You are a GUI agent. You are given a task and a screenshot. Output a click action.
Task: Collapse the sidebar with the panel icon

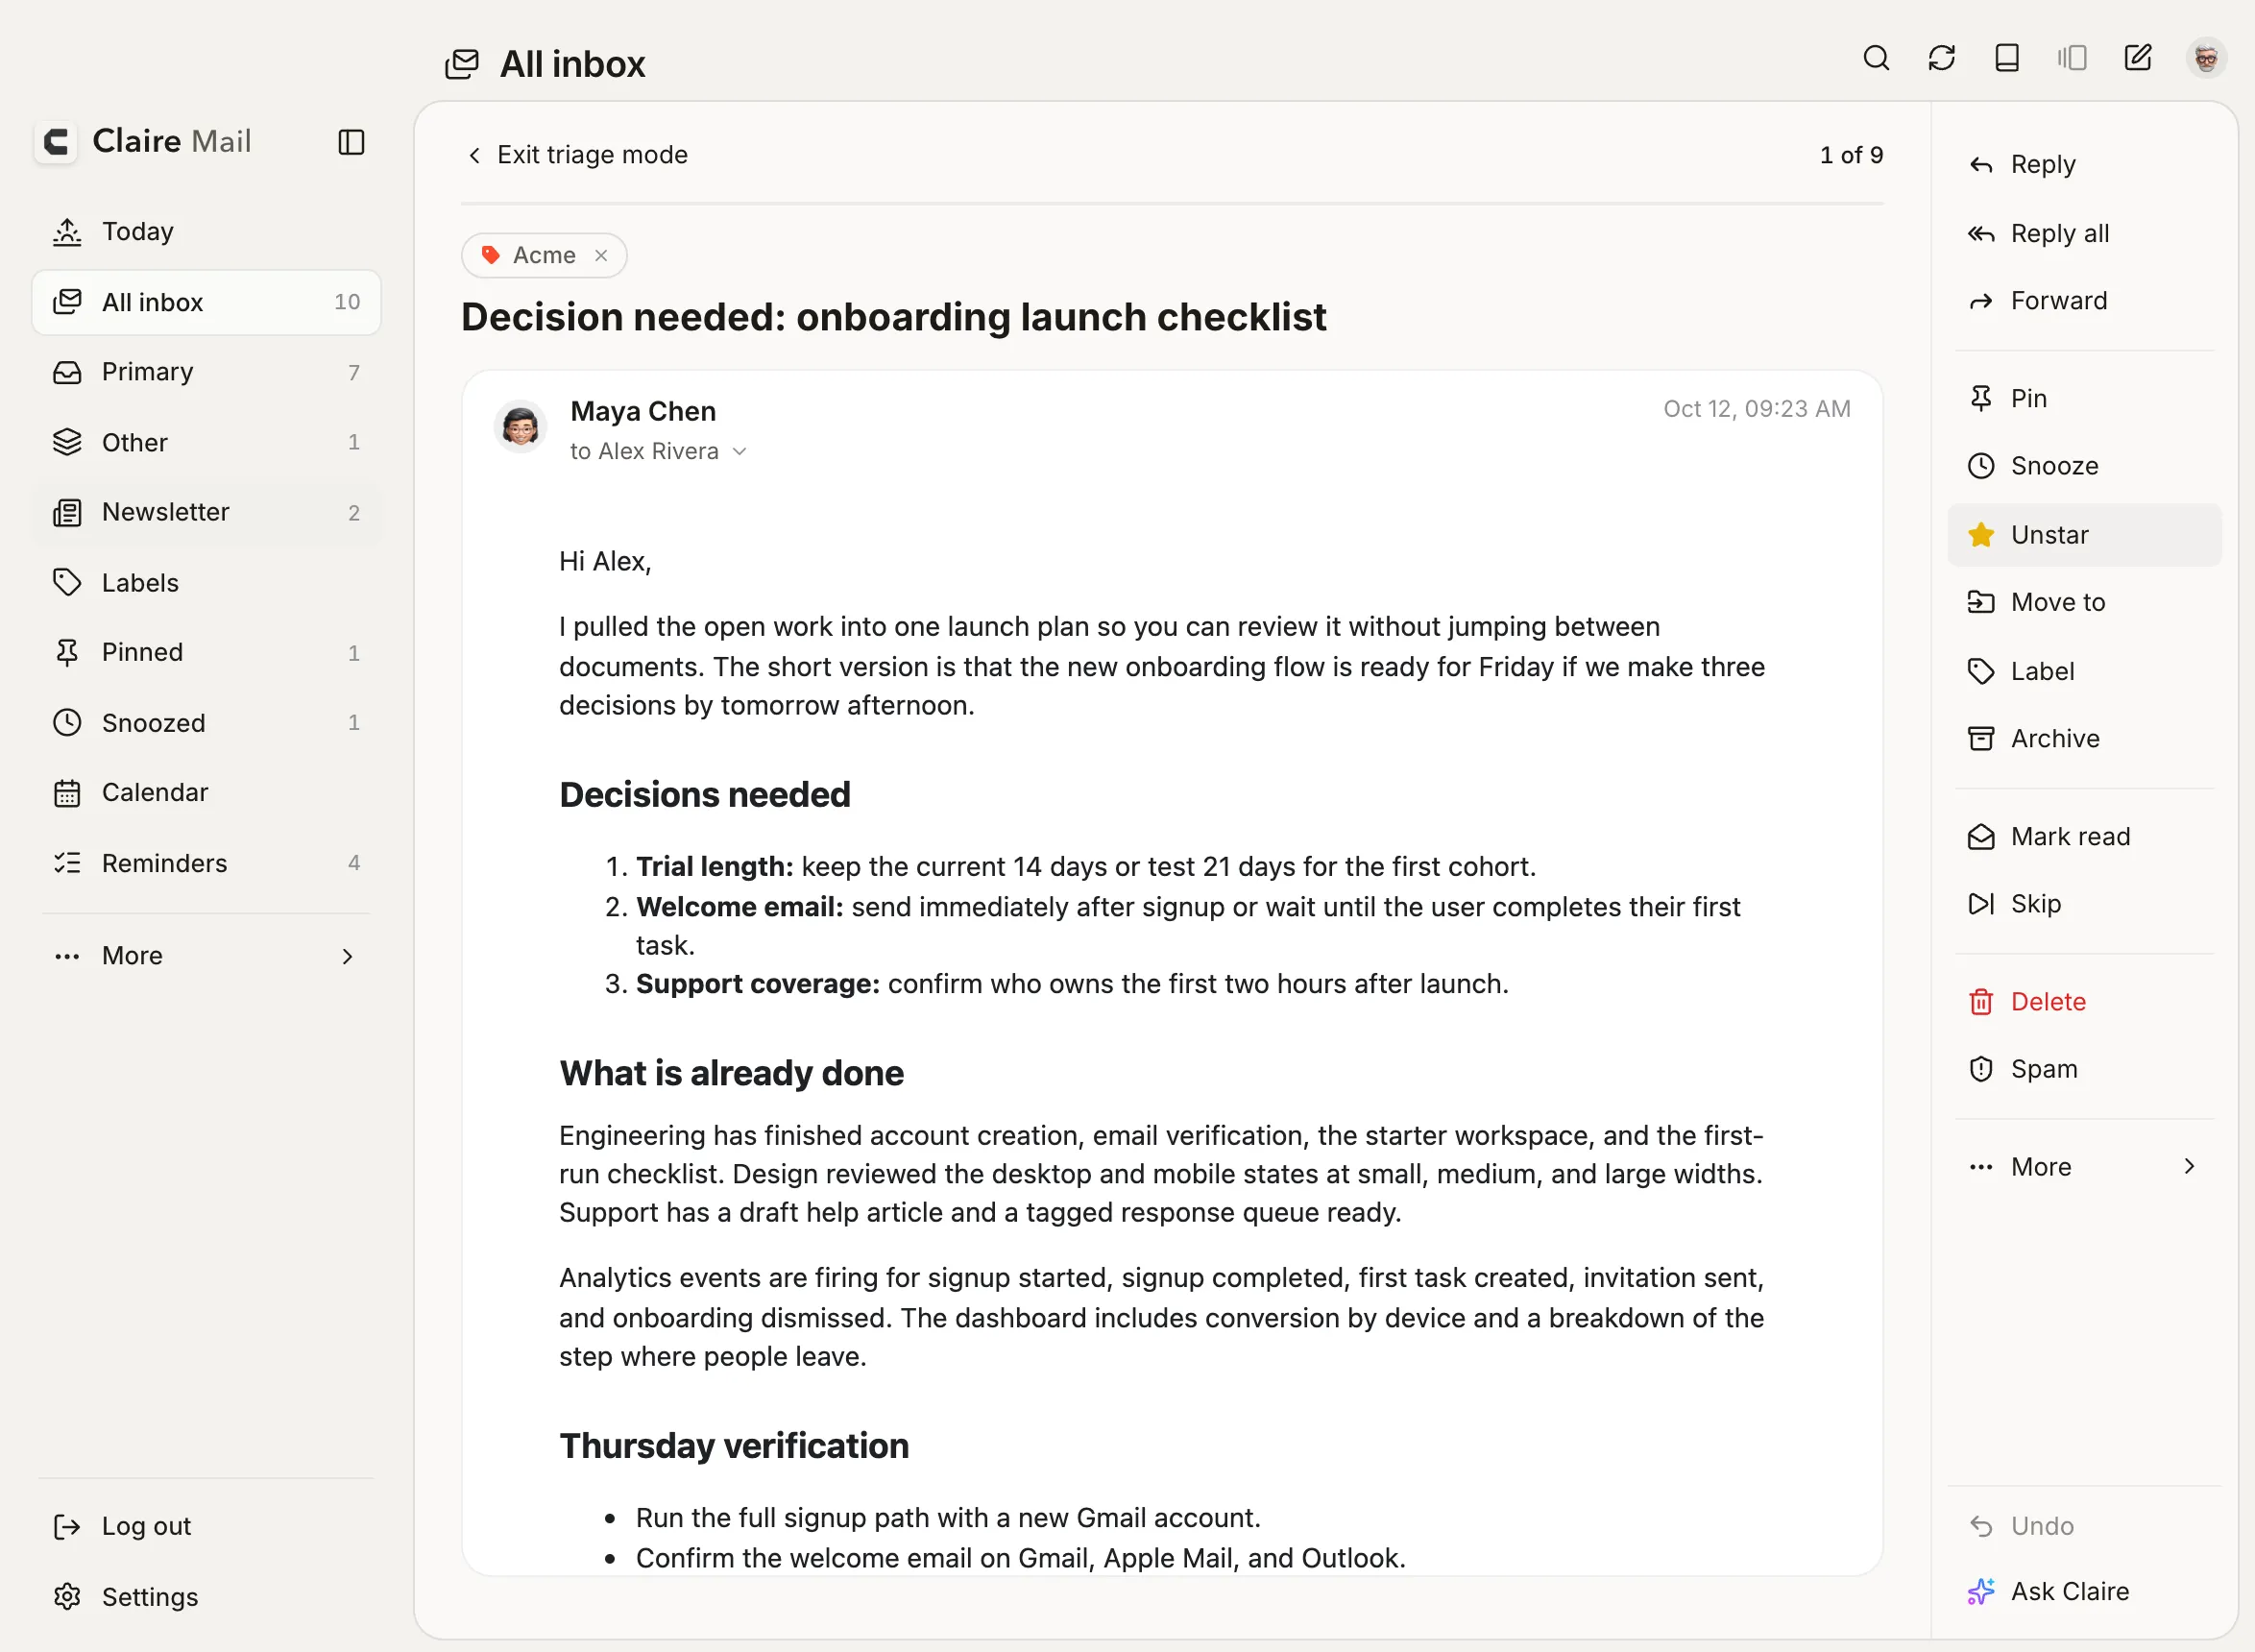coord(351,142)
